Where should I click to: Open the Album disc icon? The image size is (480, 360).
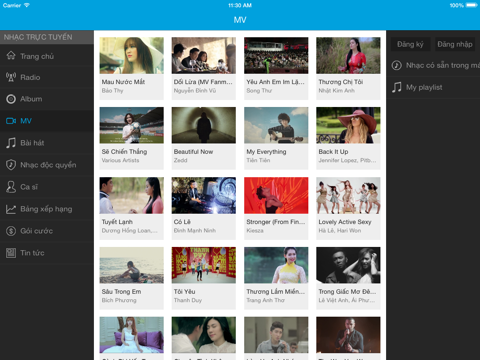coord(11,99)
